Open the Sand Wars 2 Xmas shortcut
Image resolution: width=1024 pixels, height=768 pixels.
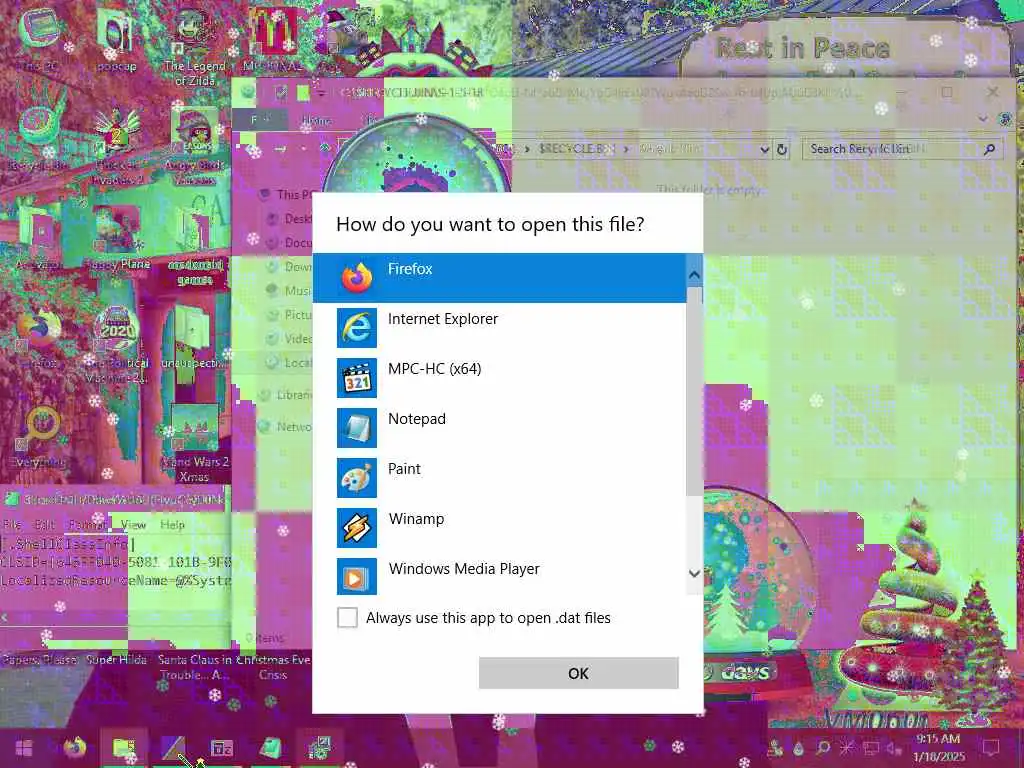point(194,444)
